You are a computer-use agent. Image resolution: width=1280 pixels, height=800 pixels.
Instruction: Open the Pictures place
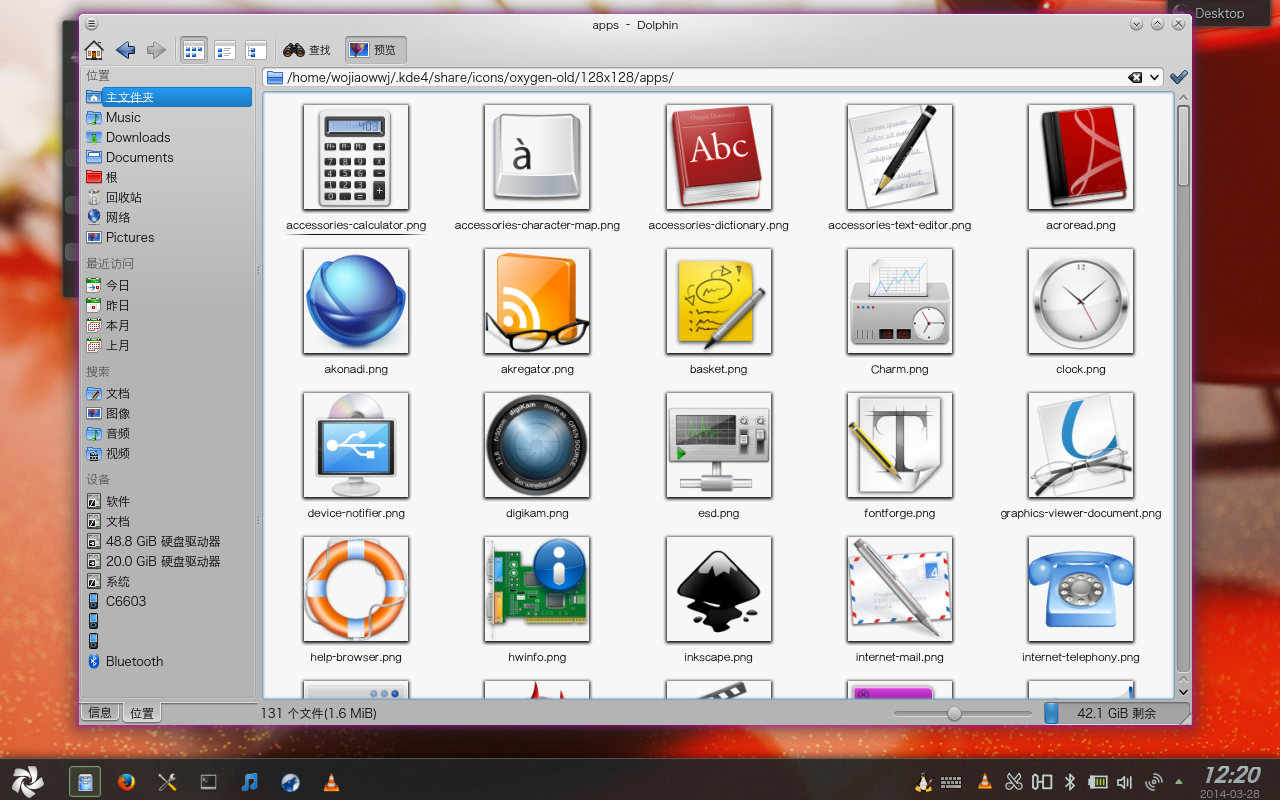[168, 237]
